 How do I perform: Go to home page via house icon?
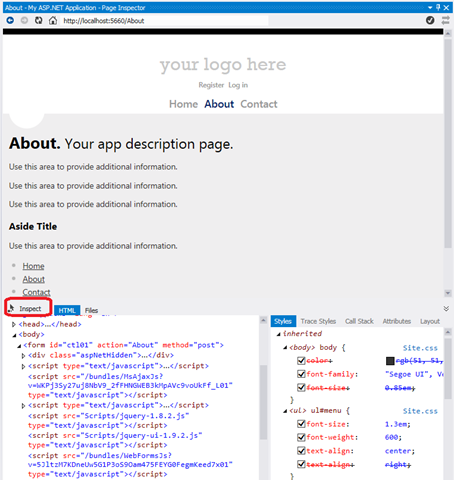tap(53, 21)
